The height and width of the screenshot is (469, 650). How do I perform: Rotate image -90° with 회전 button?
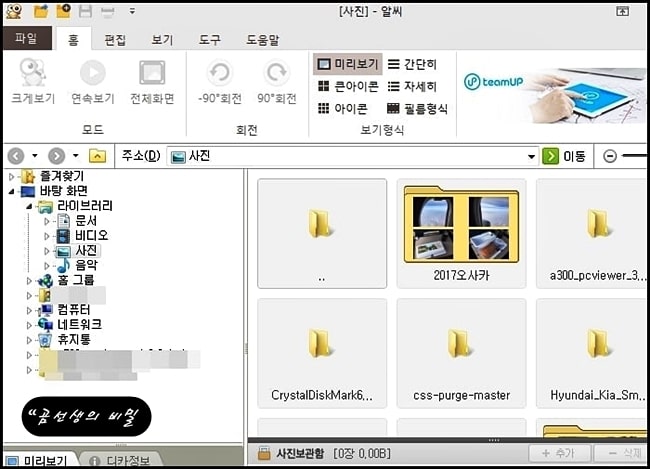[220, 81]
